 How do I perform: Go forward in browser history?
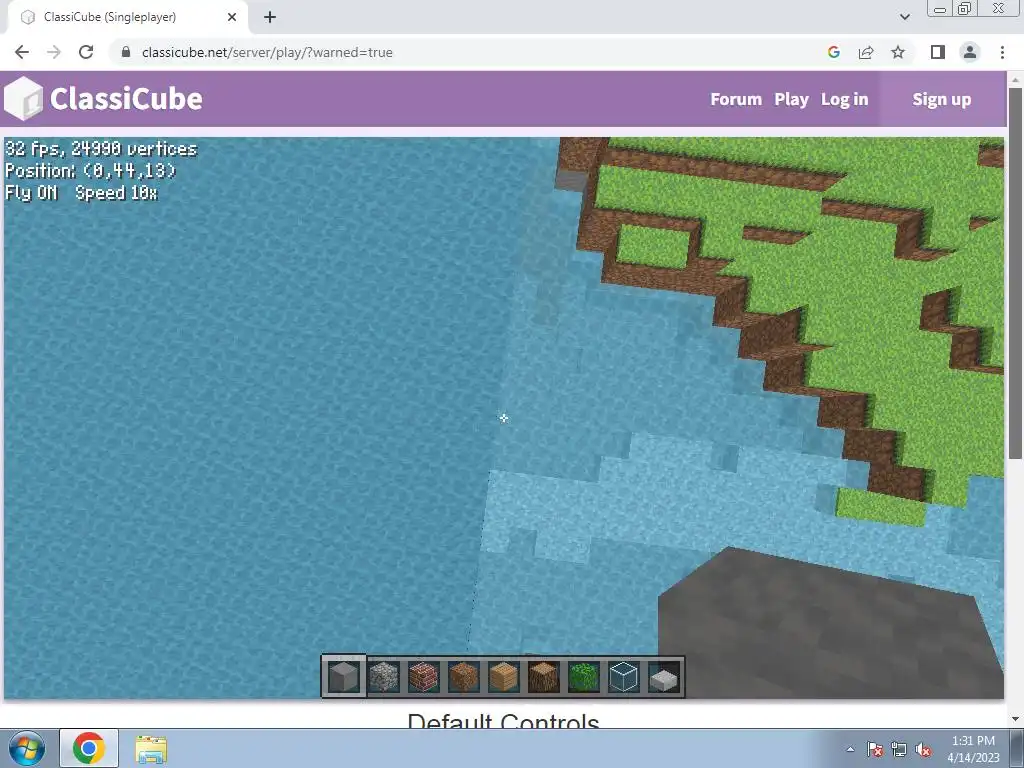54,52
